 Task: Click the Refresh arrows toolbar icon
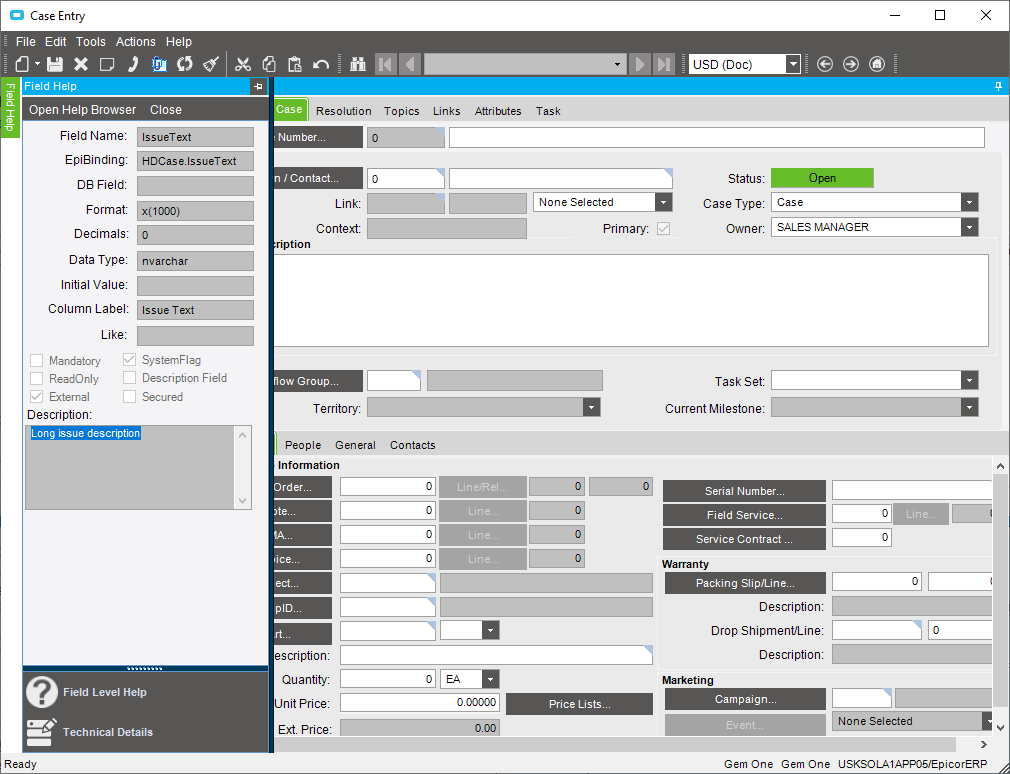coord(184,64)
